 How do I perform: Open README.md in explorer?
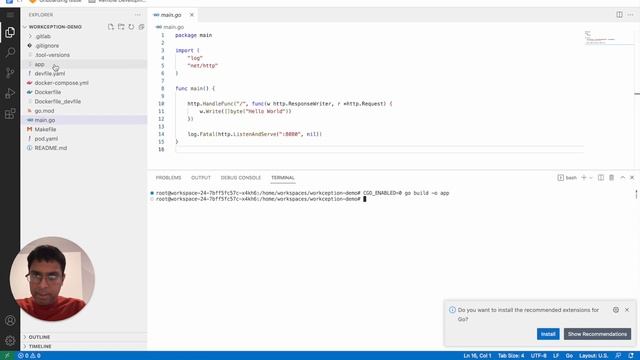pos(84,148)
